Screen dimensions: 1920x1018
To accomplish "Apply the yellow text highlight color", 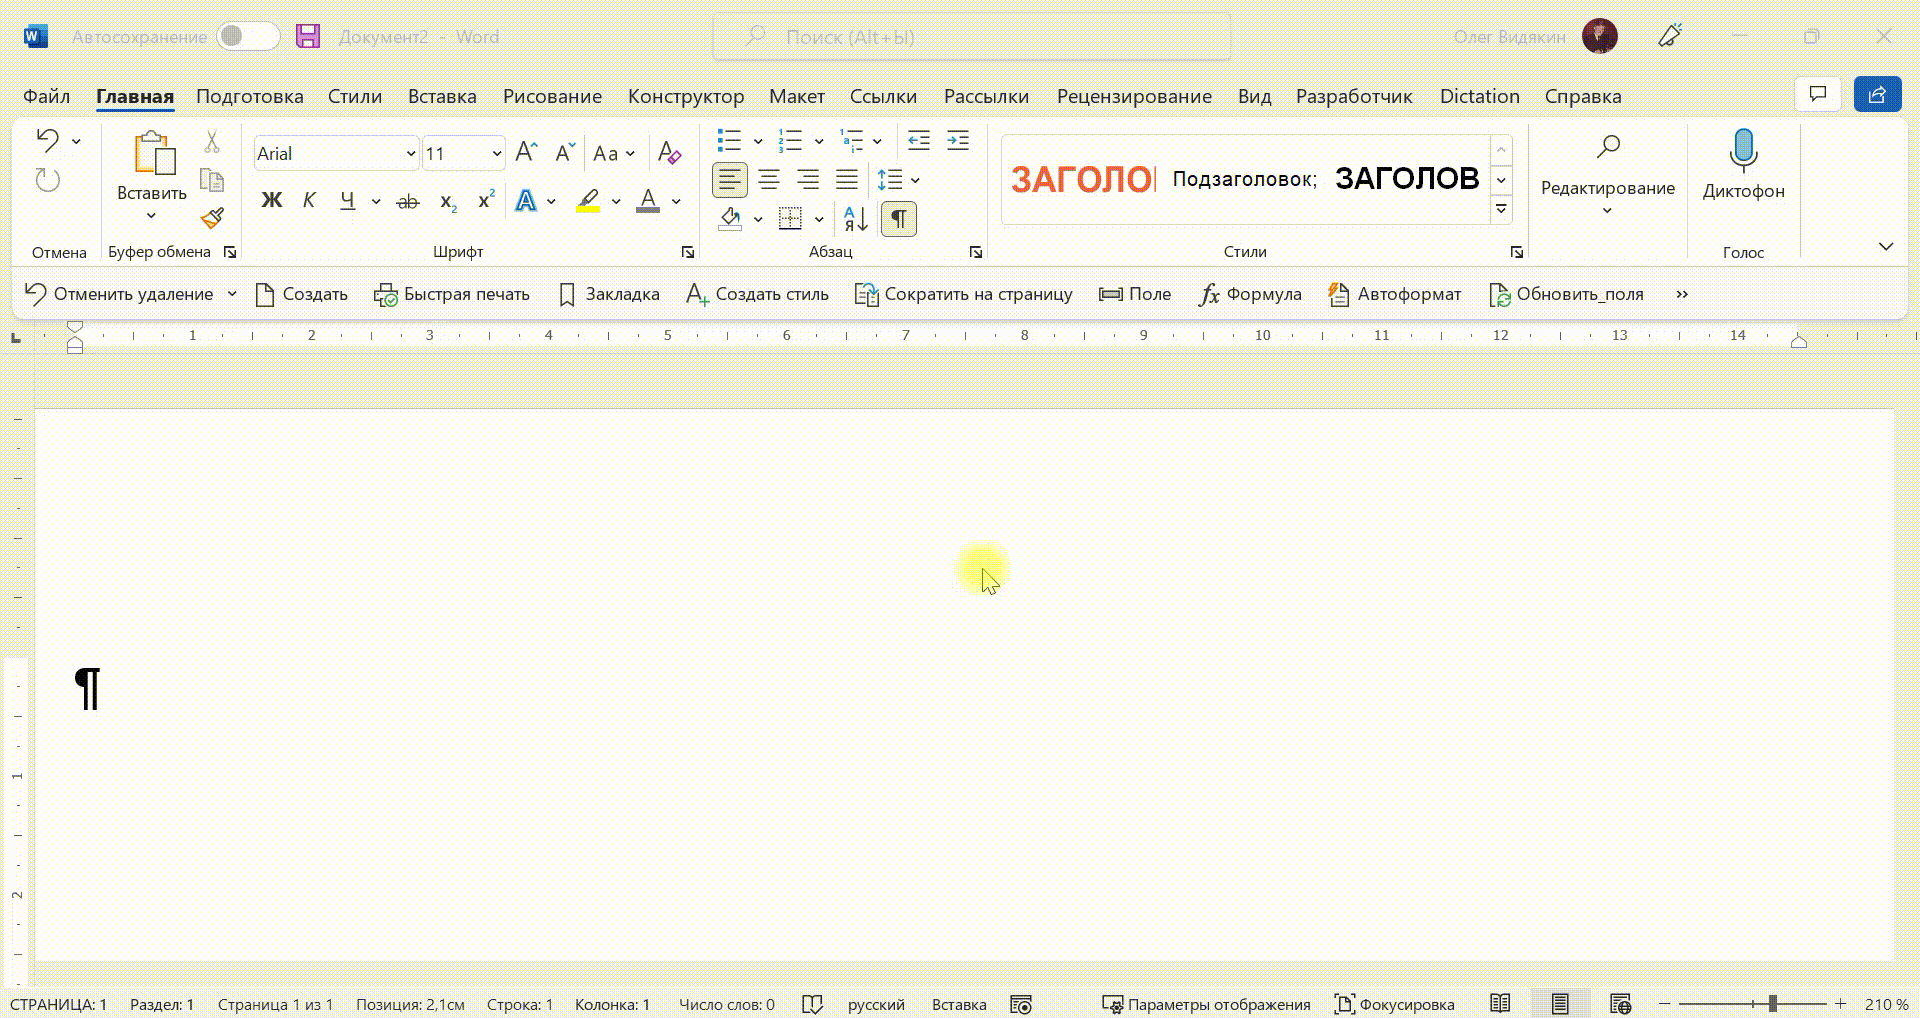I will [588, 201].
